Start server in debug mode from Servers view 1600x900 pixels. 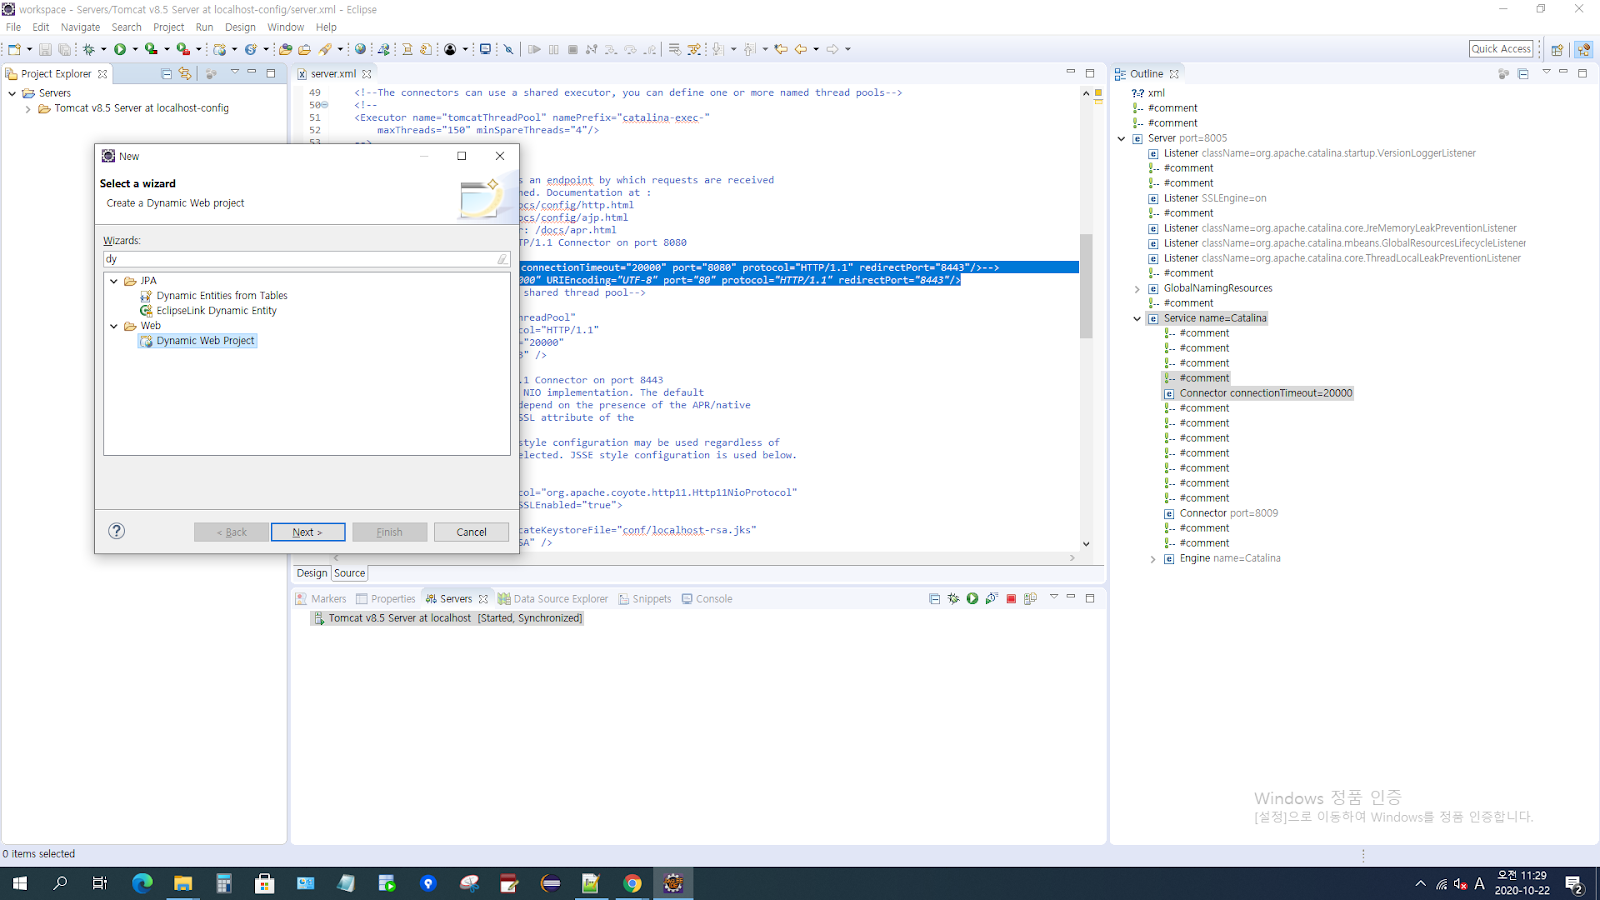(953, 598)
